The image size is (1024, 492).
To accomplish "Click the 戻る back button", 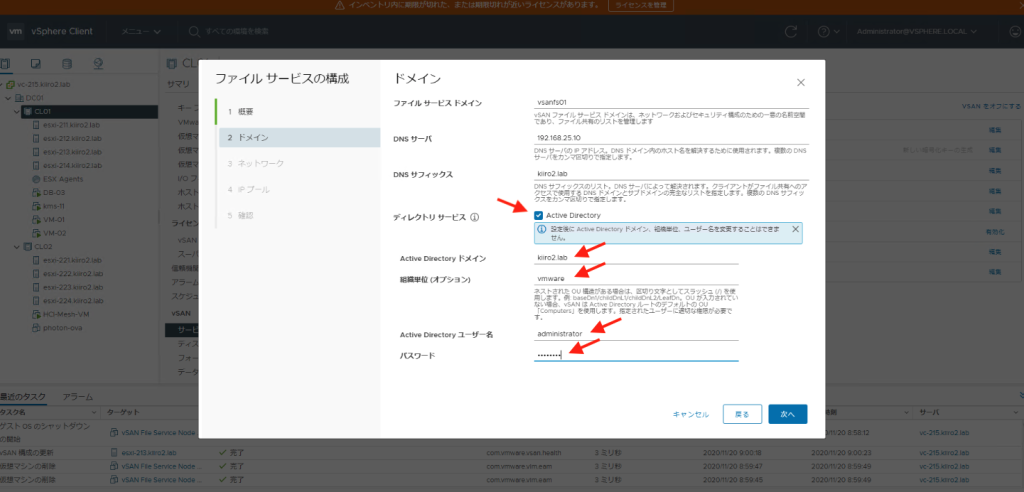I will point(743,414).
